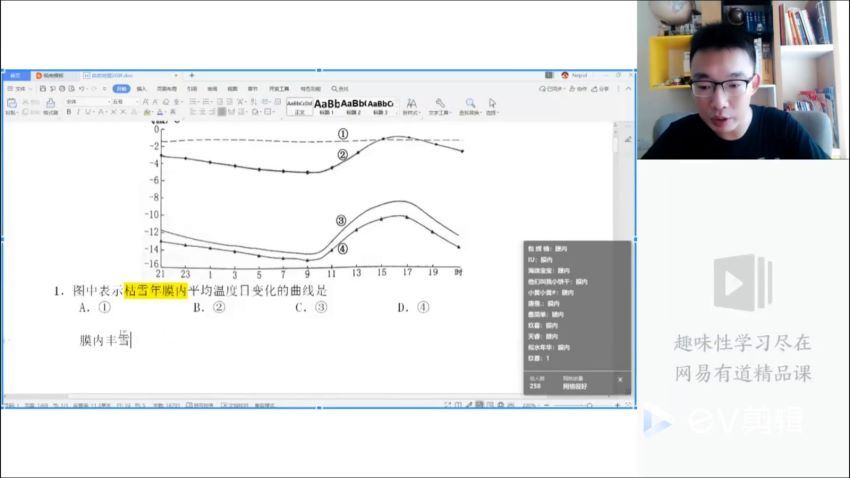Apply the 标题 3 heading style

pos(381,107)
